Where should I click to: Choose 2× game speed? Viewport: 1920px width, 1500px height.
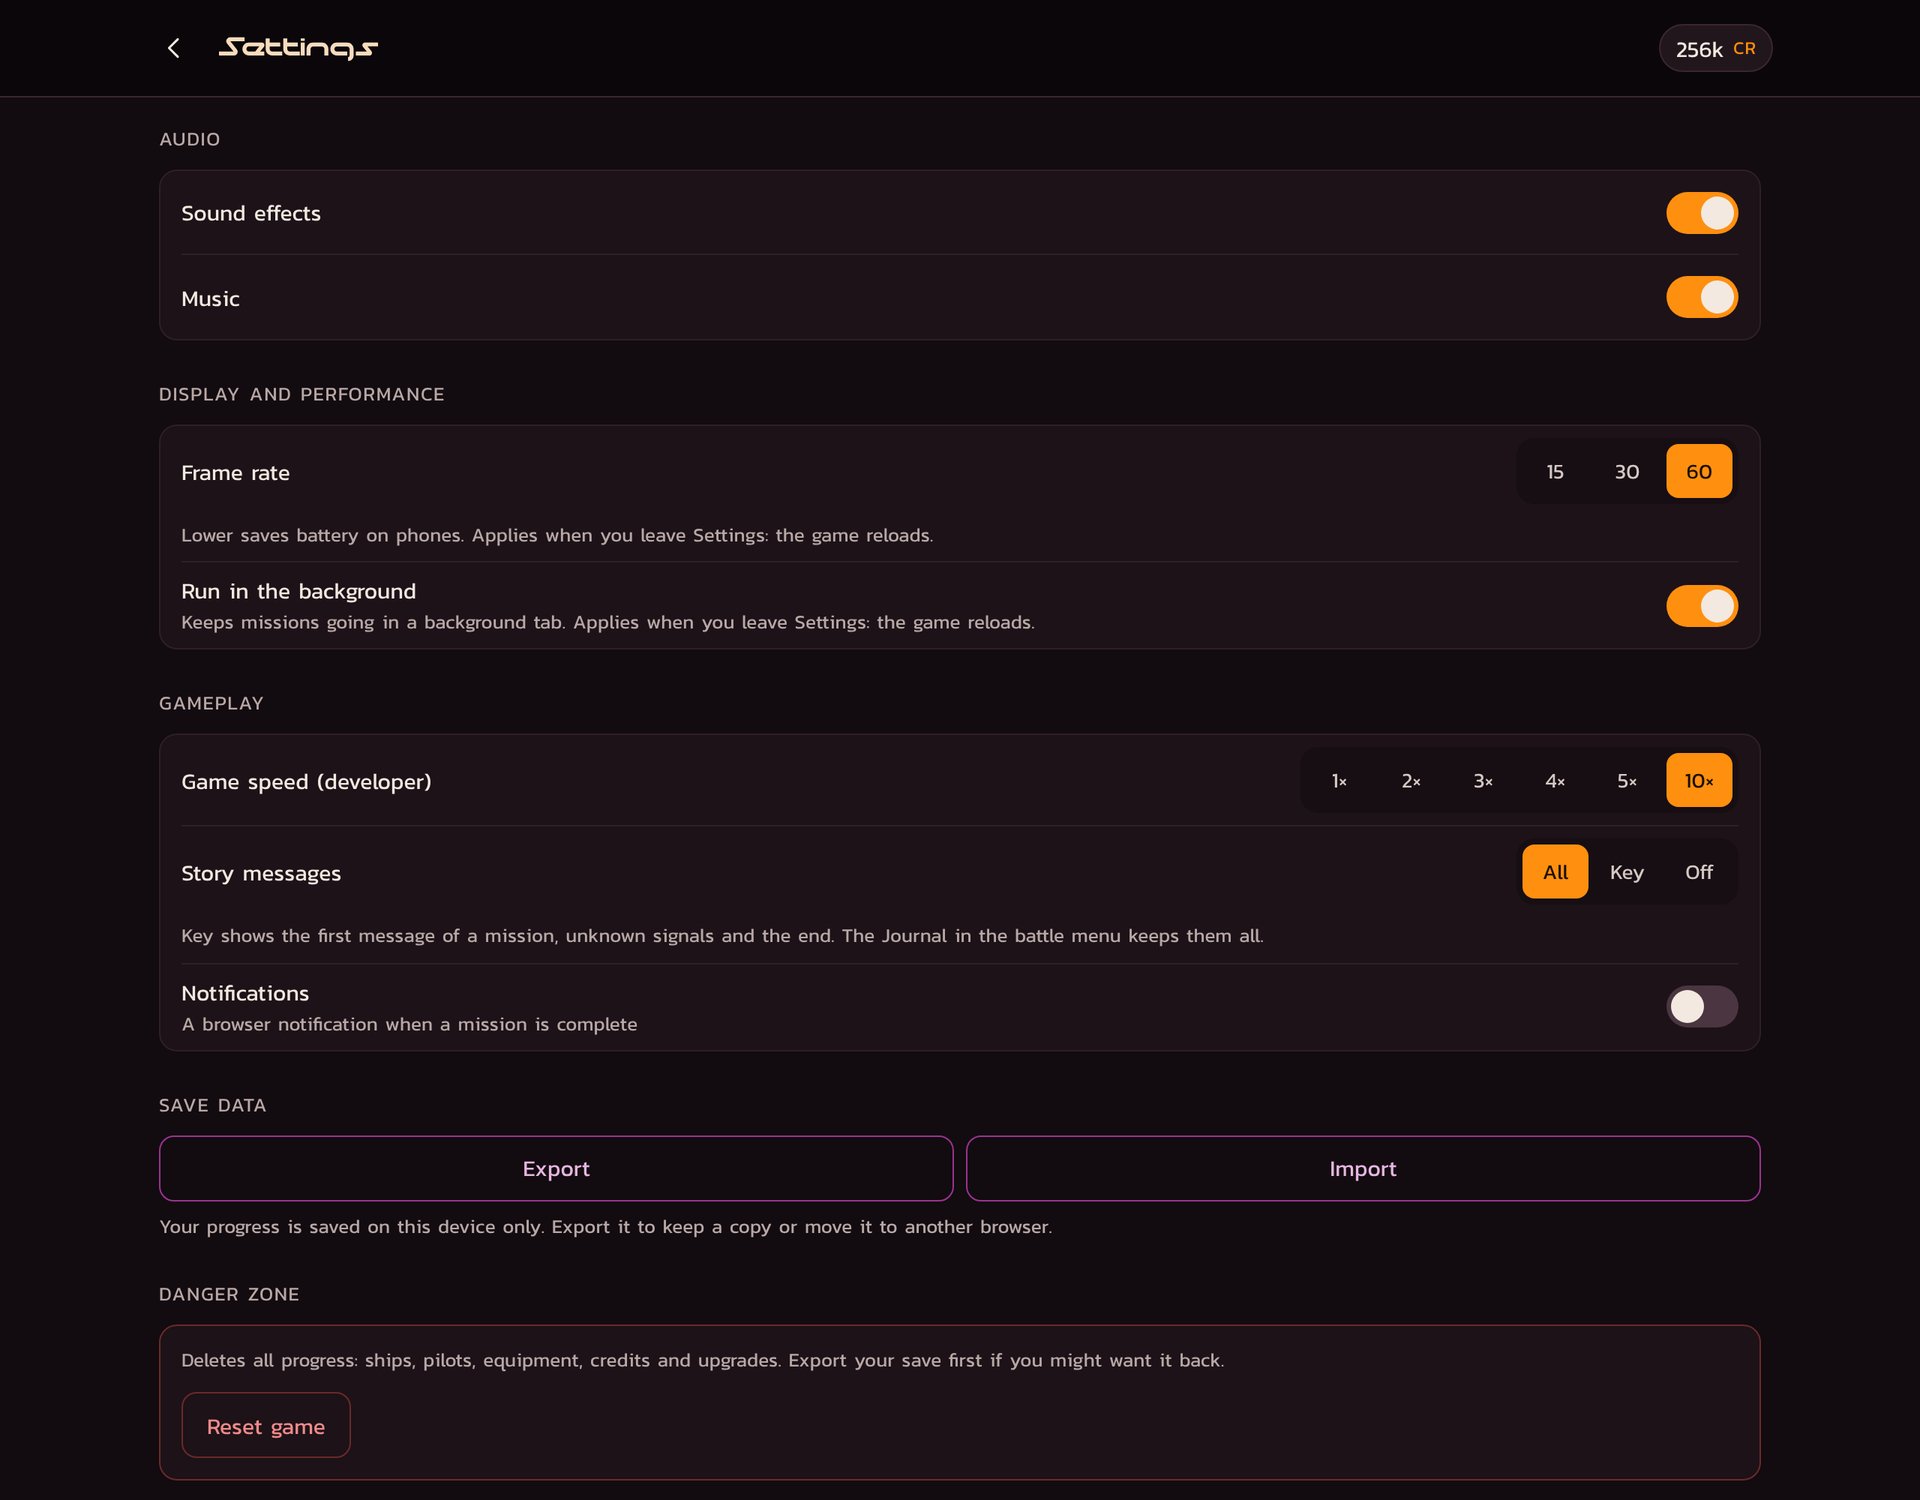pyautogui.click(x=1411, y=780)
